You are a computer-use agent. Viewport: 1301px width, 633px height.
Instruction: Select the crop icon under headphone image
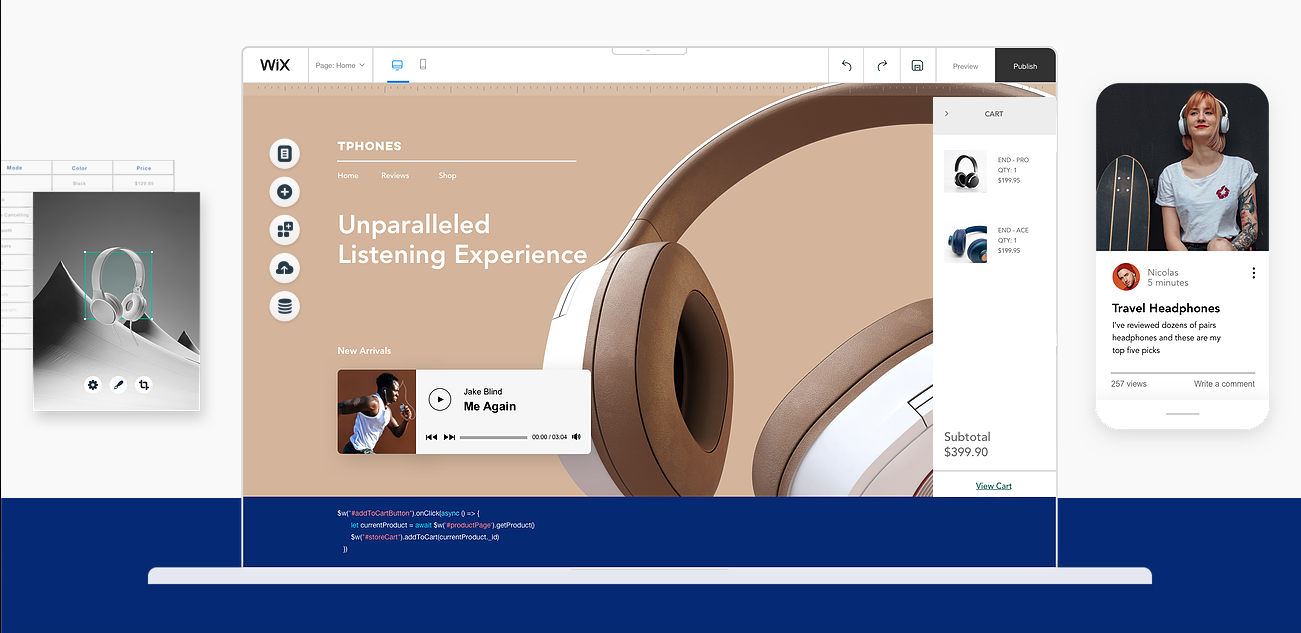144,384
